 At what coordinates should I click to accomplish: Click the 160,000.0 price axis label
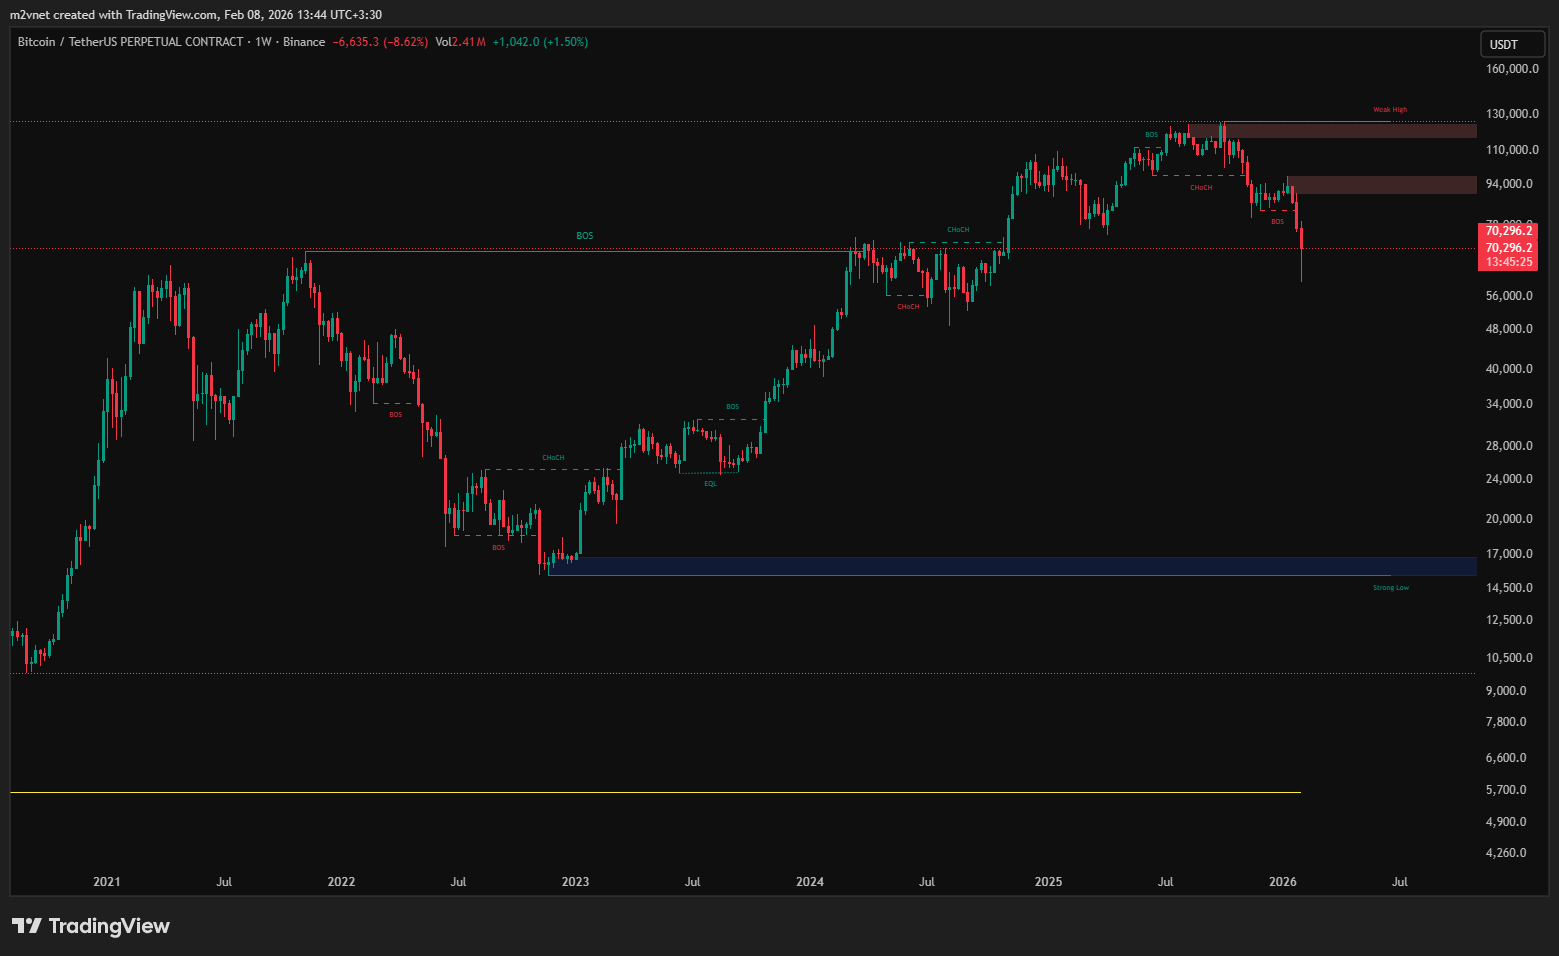click(1512, 69)
